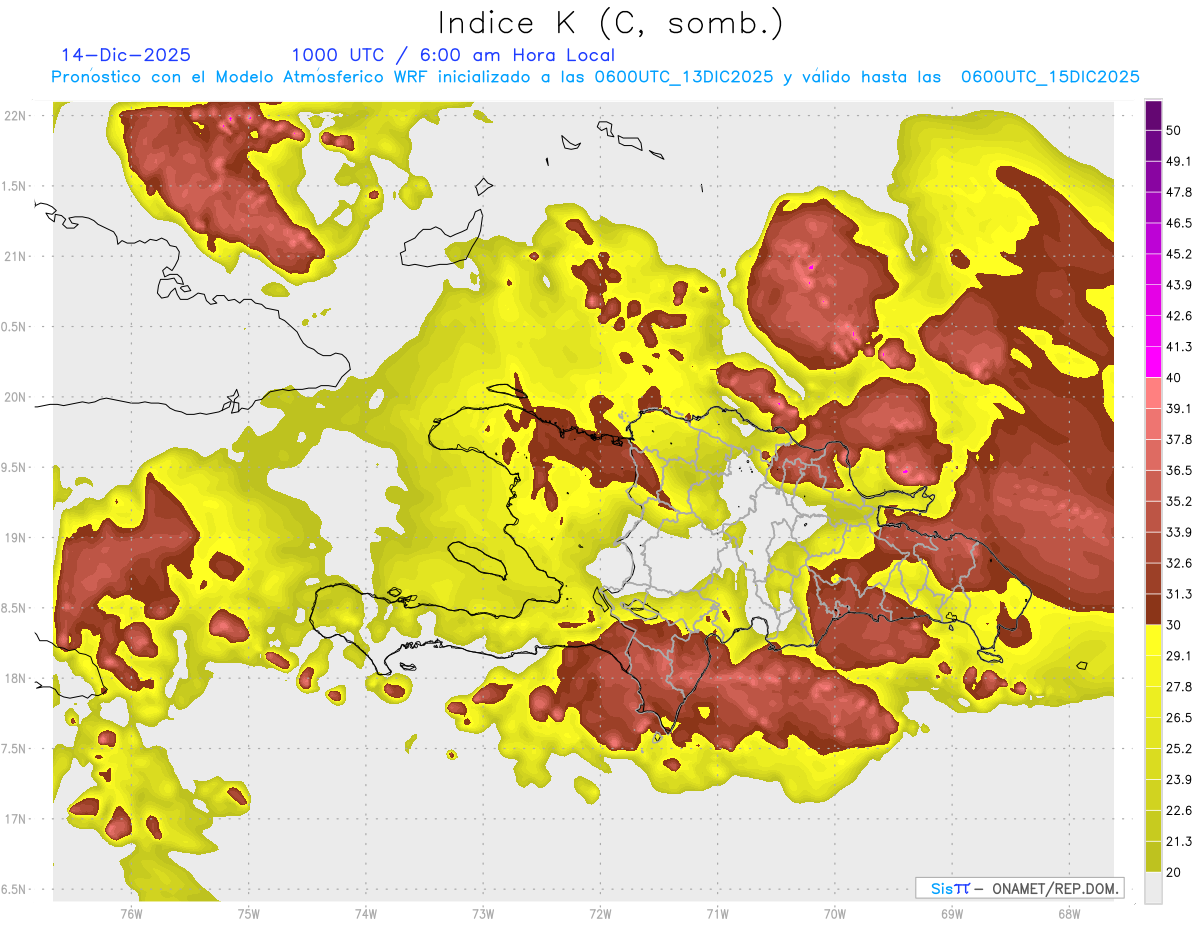Click the '17N' latitude label
This screenshot has height=927, width=1200.
16,819
